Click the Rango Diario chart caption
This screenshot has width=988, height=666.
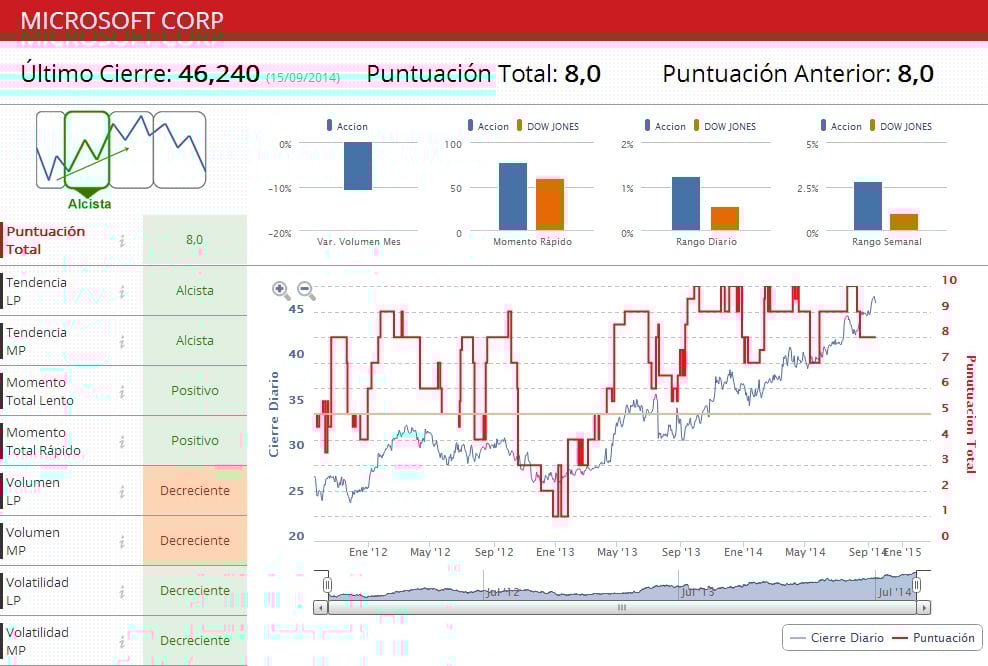(x=706, y=242)
